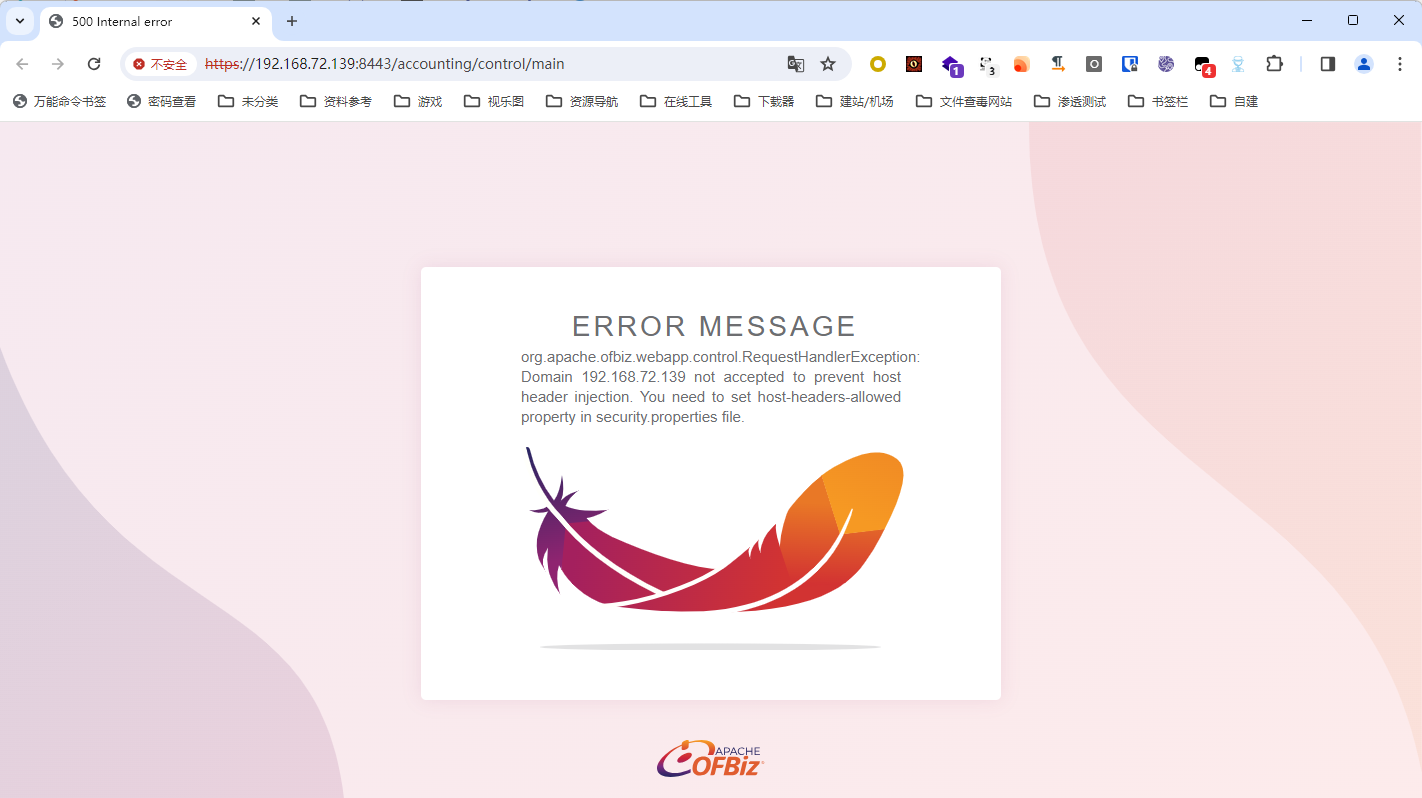1422x798 pixels.
Task: Open the tab search dropdown arrow
Action: click(19, 21)
